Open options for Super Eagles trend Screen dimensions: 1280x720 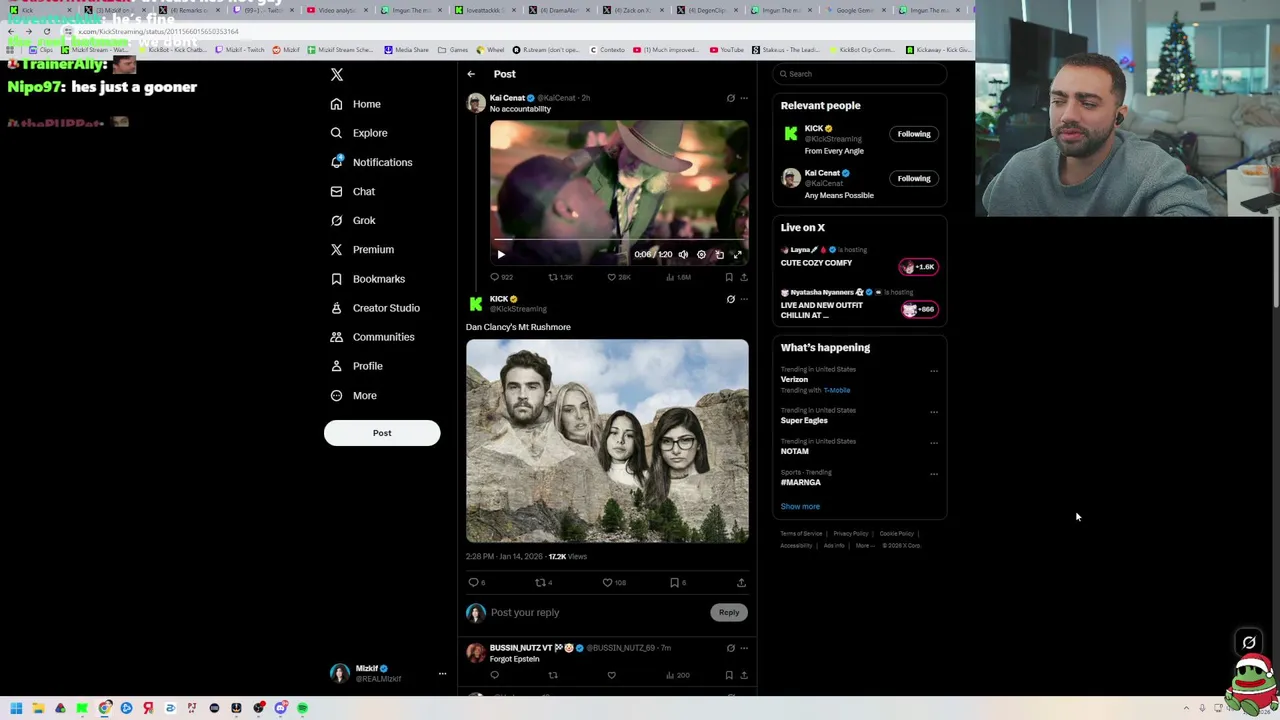pyautogui.click(x=934, y=412)
